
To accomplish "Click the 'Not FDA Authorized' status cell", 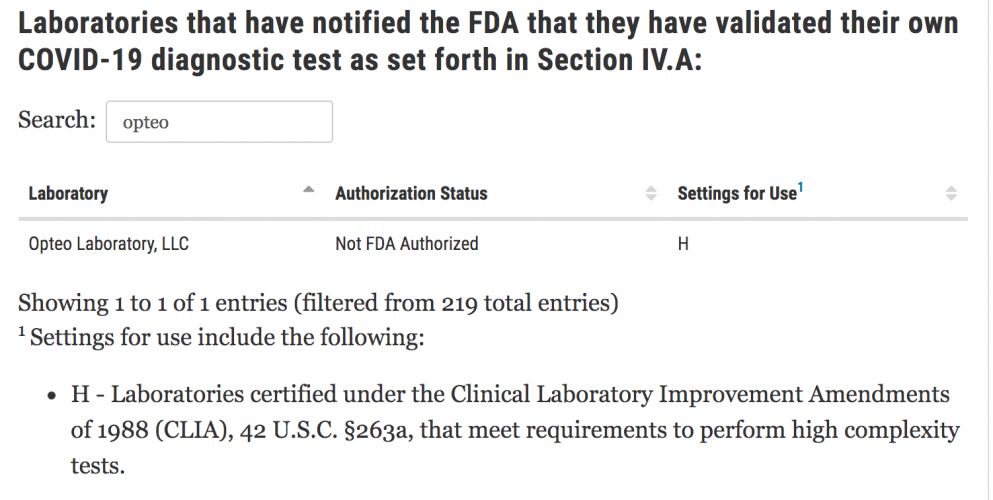I will point(407,243).
